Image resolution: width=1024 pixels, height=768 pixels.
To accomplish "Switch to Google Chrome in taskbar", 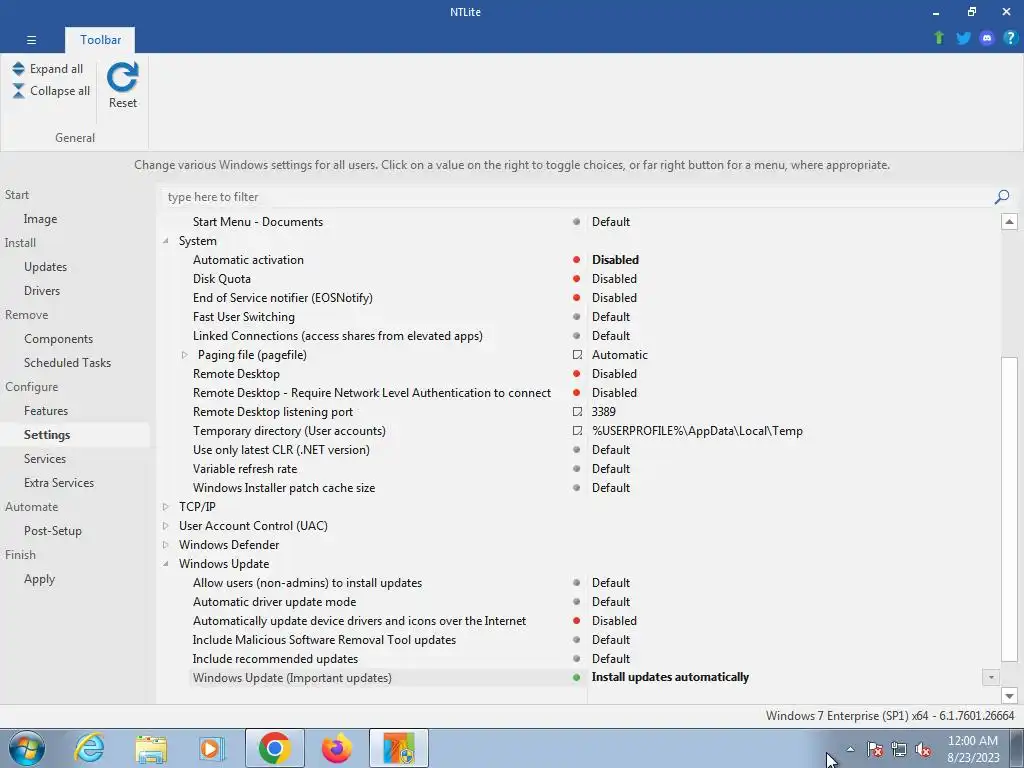I will click(274, 748).
